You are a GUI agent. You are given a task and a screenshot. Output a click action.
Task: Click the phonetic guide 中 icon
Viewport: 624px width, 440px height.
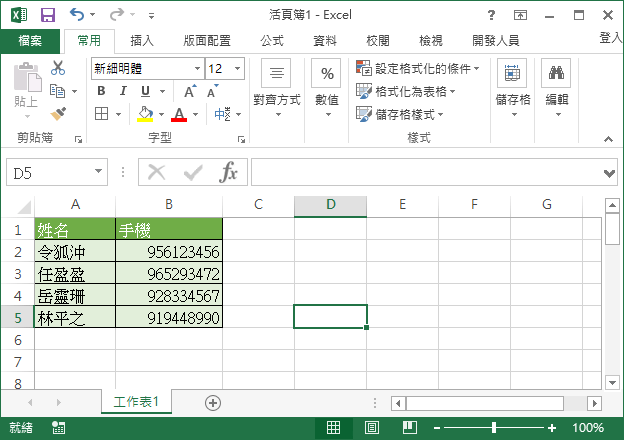(222, 114)
